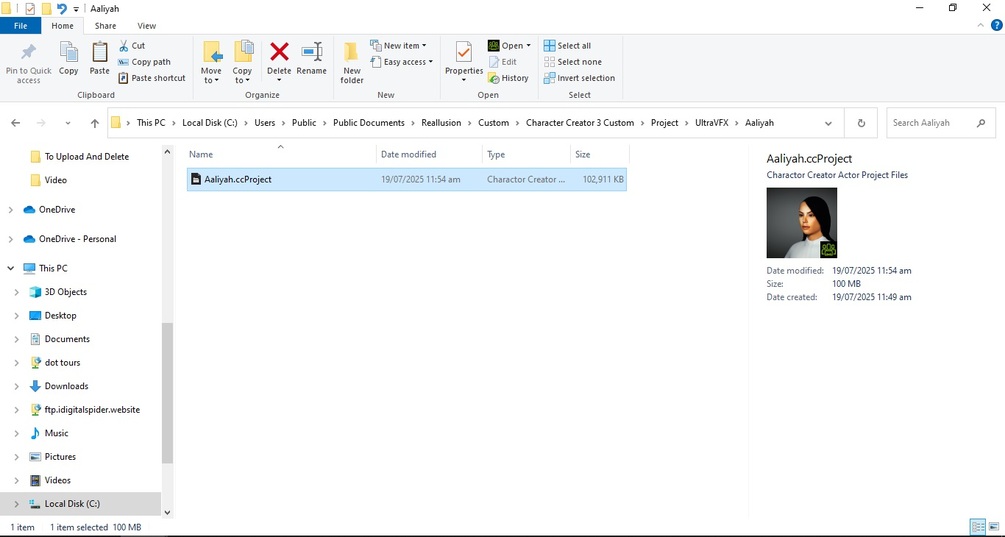
Task: Click the undo icon in title bar
Action: click(x=62, y=8)
